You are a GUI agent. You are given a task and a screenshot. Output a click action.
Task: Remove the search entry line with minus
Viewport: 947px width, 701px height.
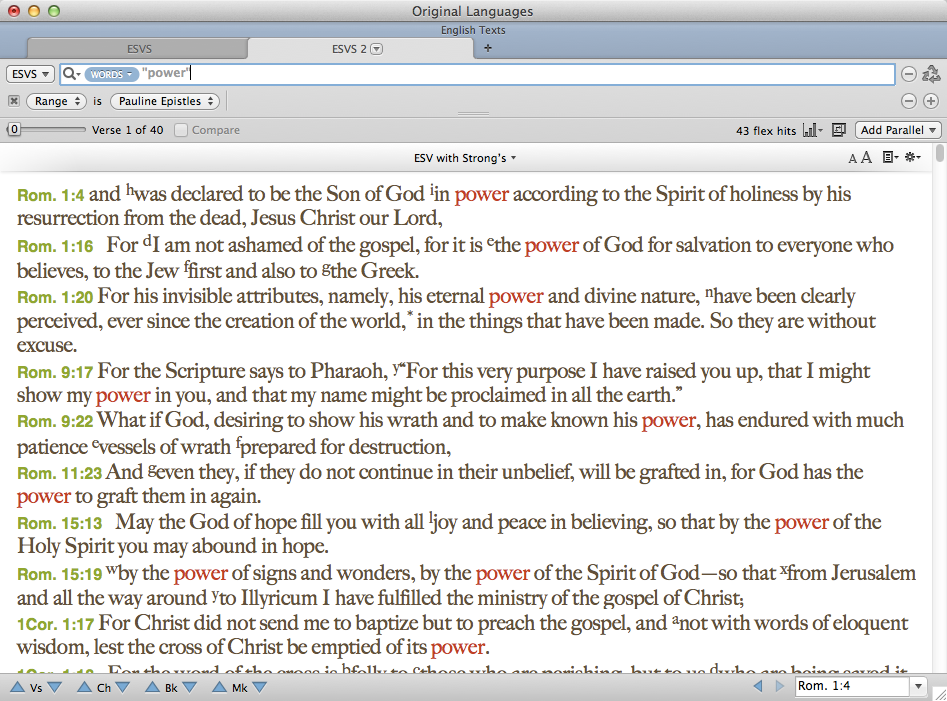tap(908, 74)
